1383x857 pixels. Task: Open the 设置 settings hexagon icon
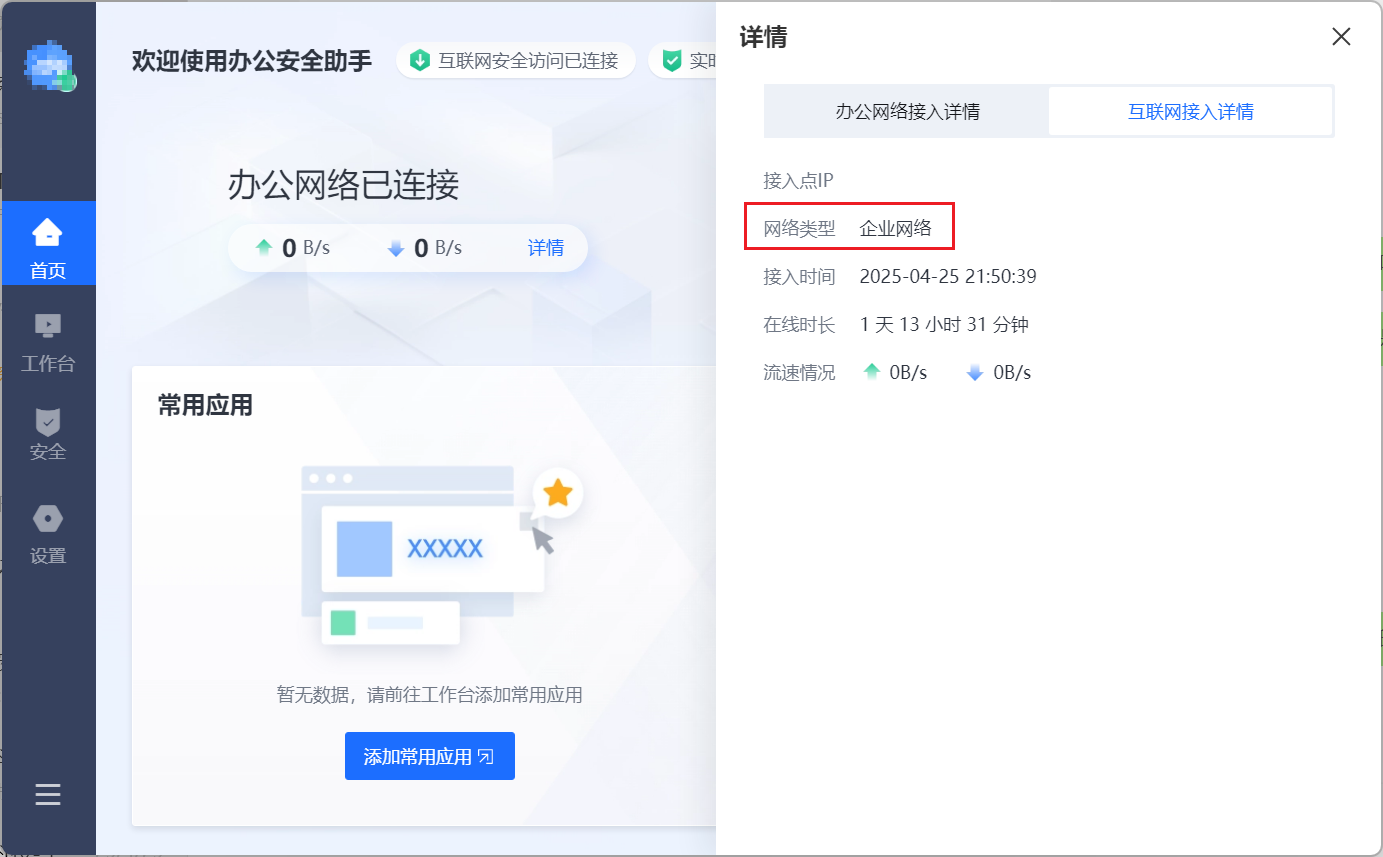coord(47,518)
